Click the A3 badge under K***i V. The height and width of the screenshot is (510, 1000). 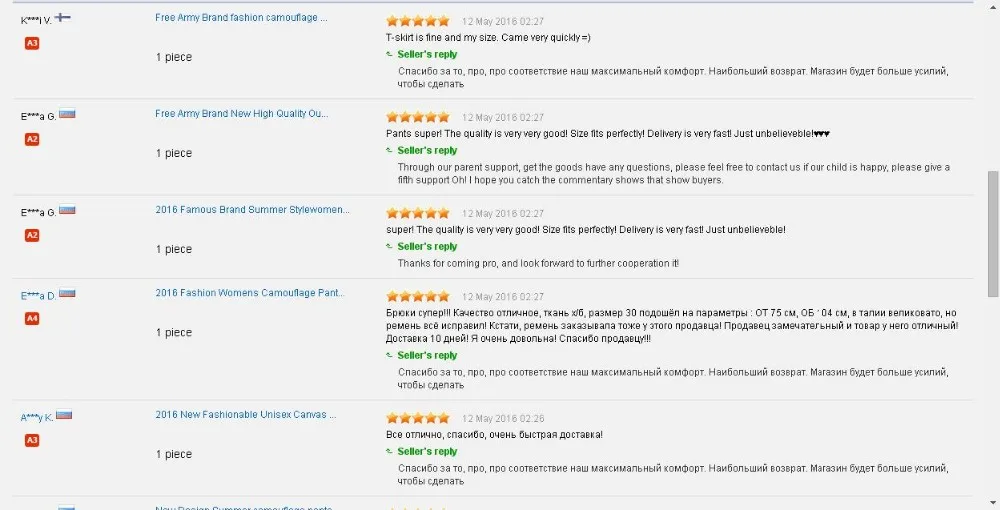[x=32, y=43]
